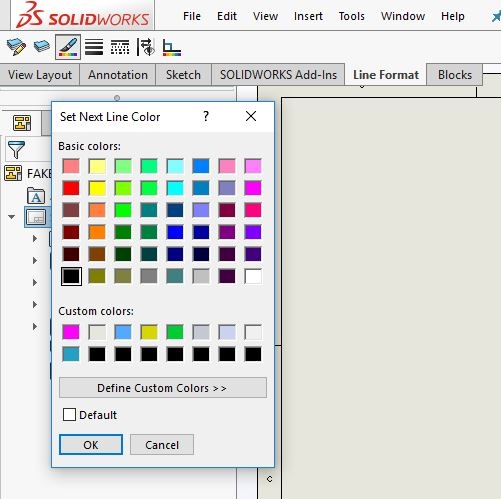Viewport: 501px width, 499px height.
Task: Collapse the expanded sheet tree node arrow
Action: pos(12,217)
